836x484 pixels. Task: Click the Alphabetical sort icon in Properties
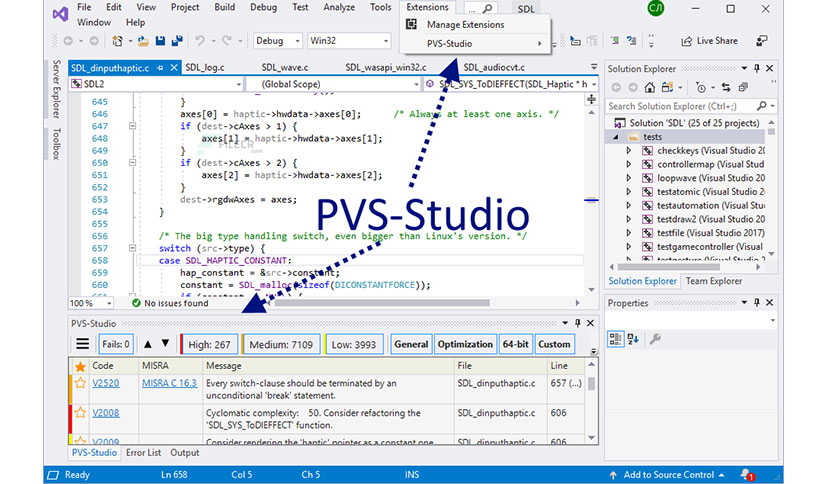[633, 339]
